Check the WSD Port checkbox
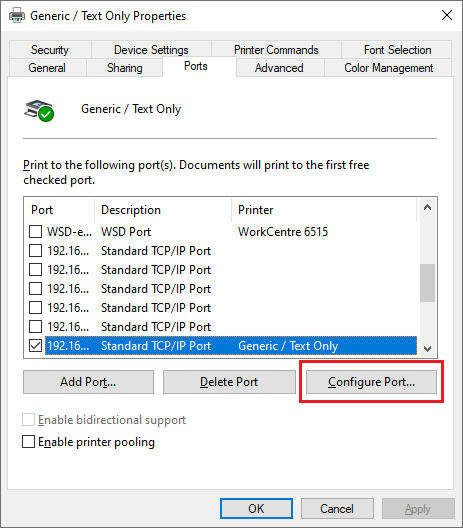The width and height of the screenshot is (463, 528). (x=36, y=232)
